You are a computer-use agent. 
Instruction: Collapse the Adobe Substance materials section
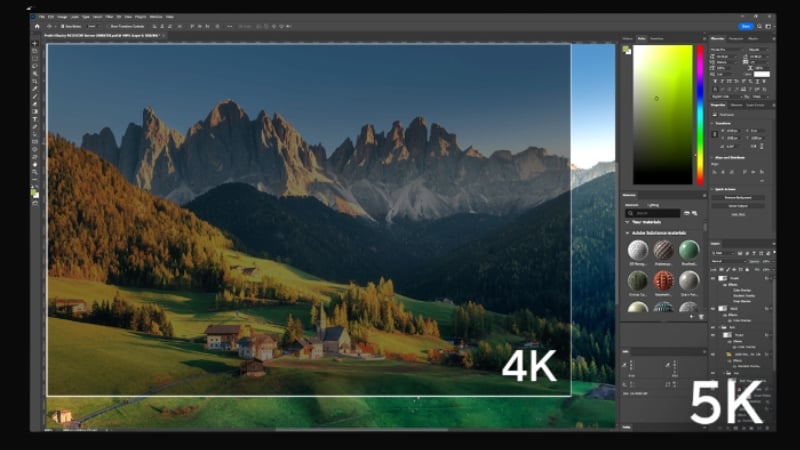point(628,233)
